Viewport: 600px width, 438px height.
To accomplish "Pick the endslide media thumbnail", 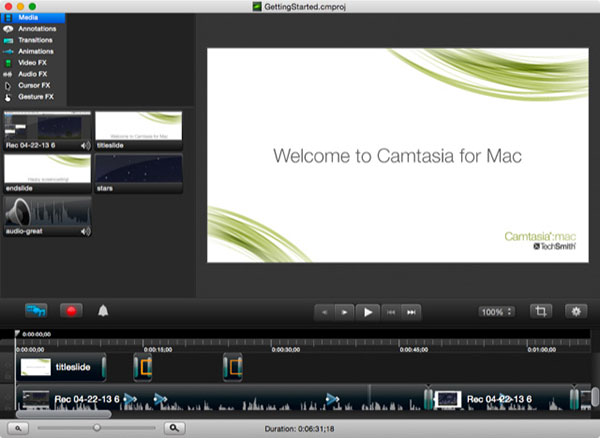I will [47, 173].
